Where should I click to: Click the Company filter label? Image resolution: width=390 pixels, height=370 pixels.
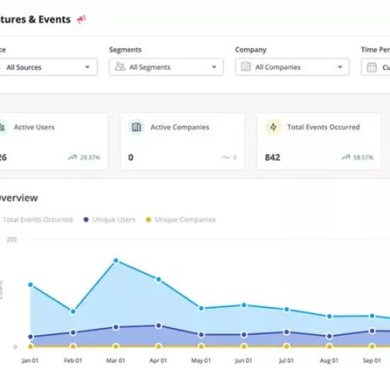[x=251, y=50]
